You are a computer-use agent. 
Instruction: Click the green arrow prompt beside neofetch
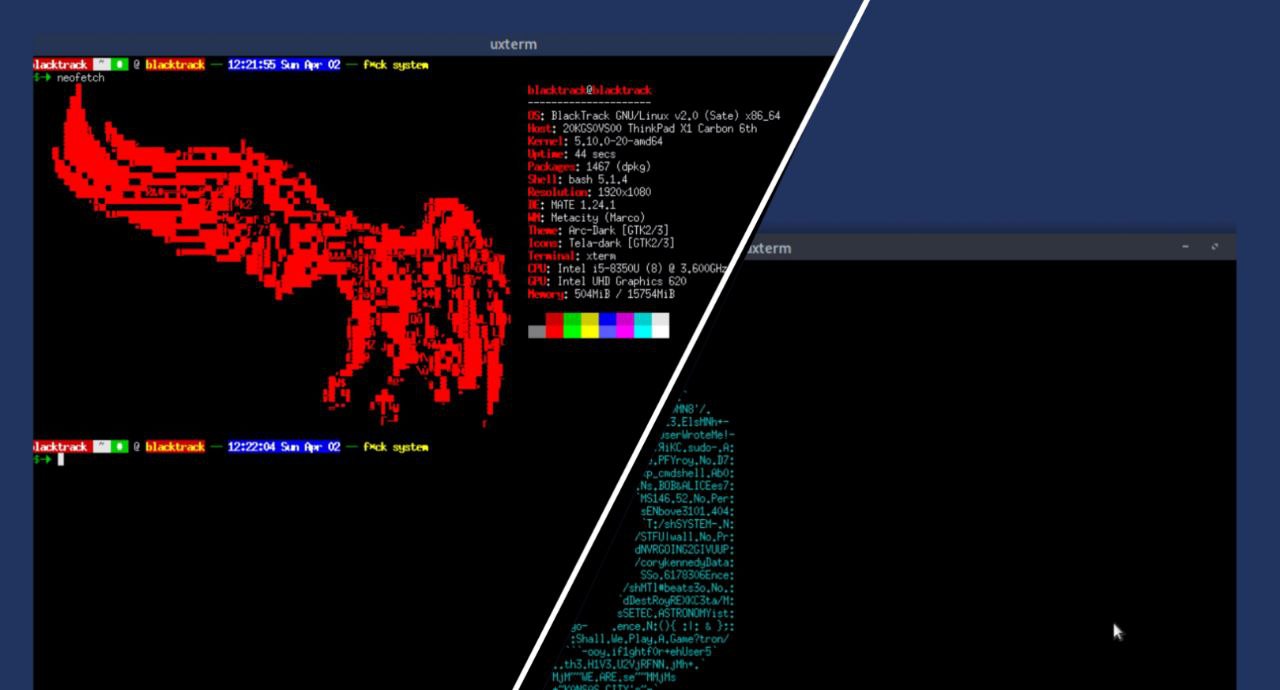click(x=42, y=78)
